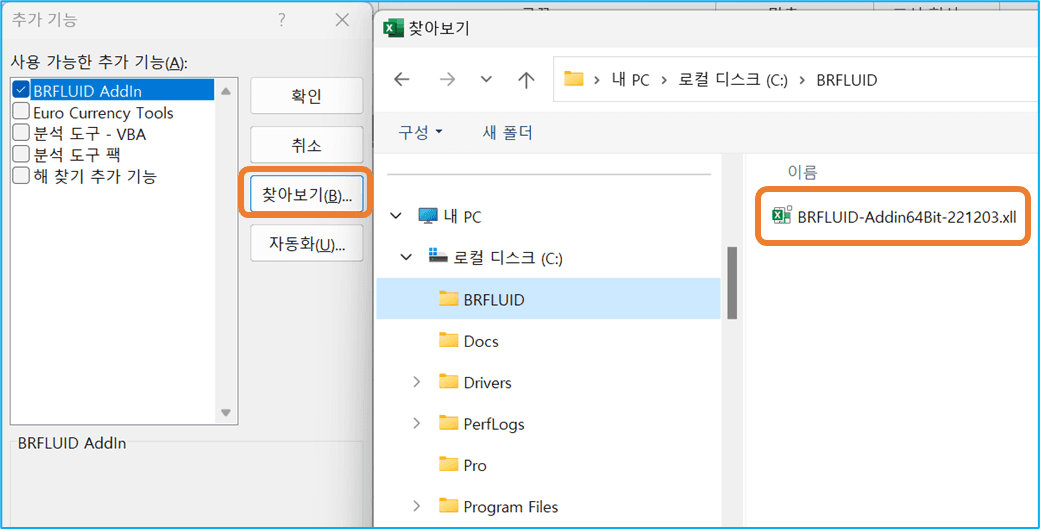Click BRFLUID in the address bar path
Viewport: 1040px width, 529px height.
tap(847, 80)
